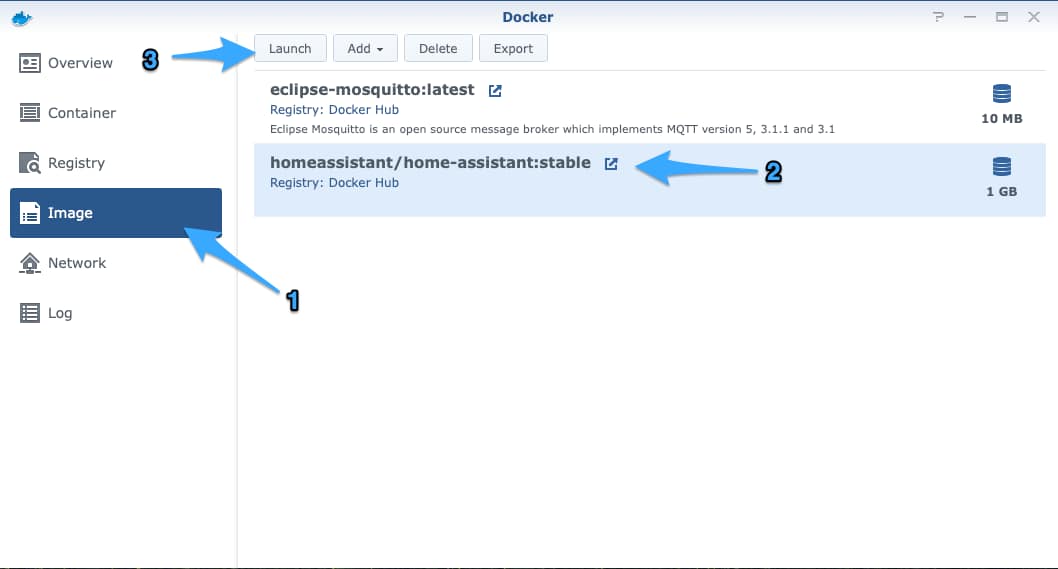The height and width of the screenshot is (569, 1058).
Task: Click the Delete button in the toolbar
Action: tap(438, 48)
